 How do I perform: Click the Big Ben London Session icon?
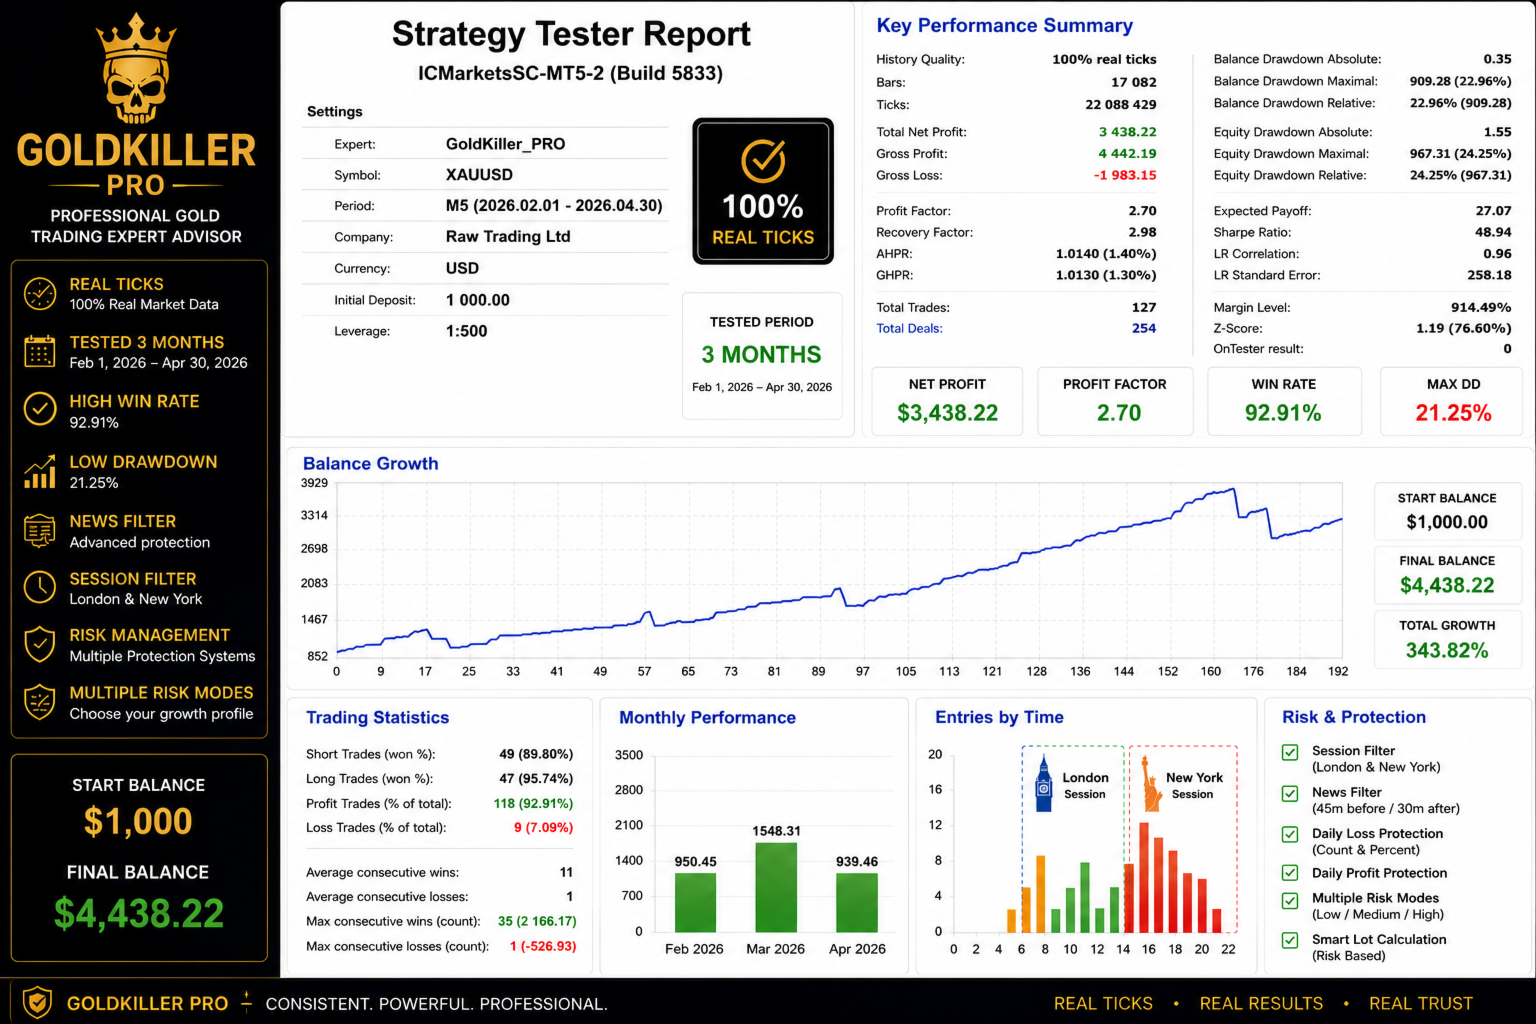[x=1044, y=783]
